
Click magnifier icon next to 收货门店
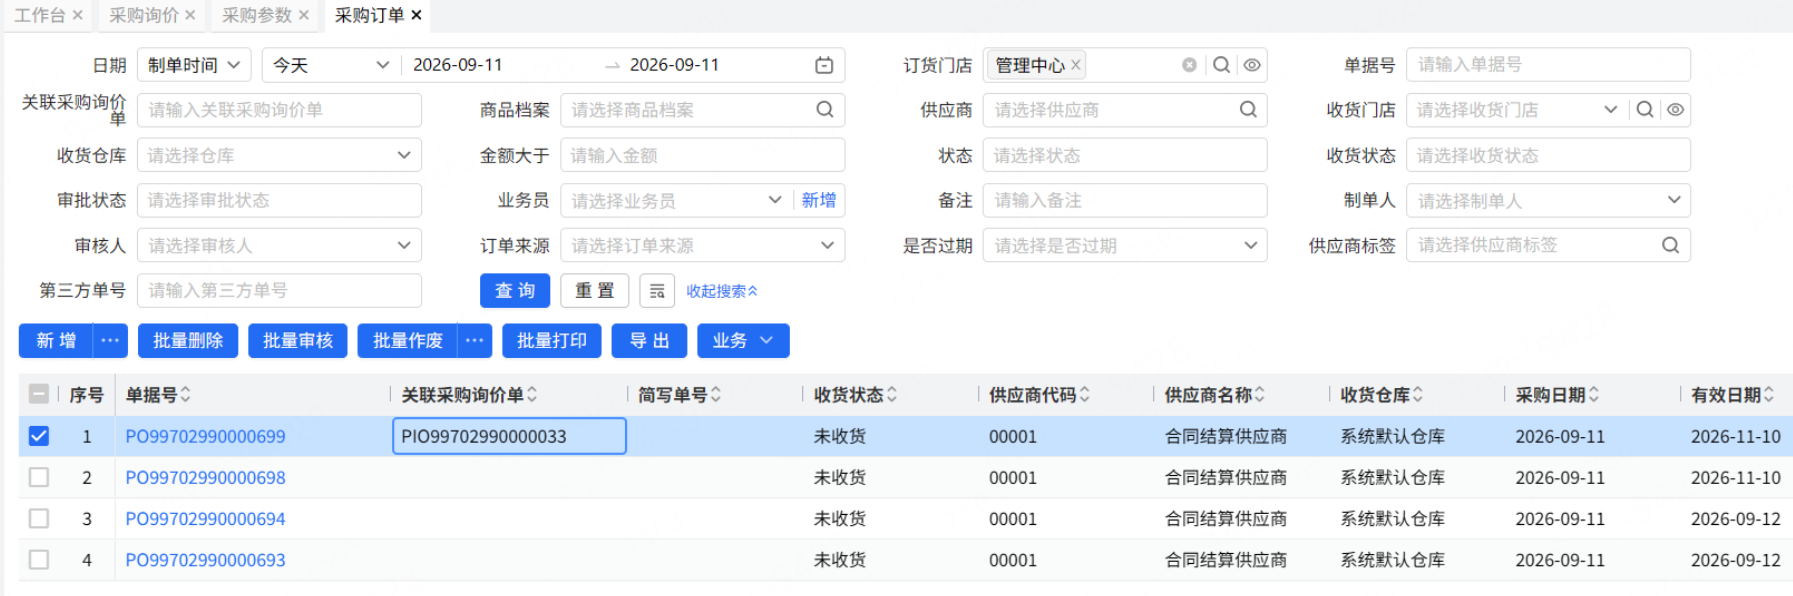point(1645,110)
